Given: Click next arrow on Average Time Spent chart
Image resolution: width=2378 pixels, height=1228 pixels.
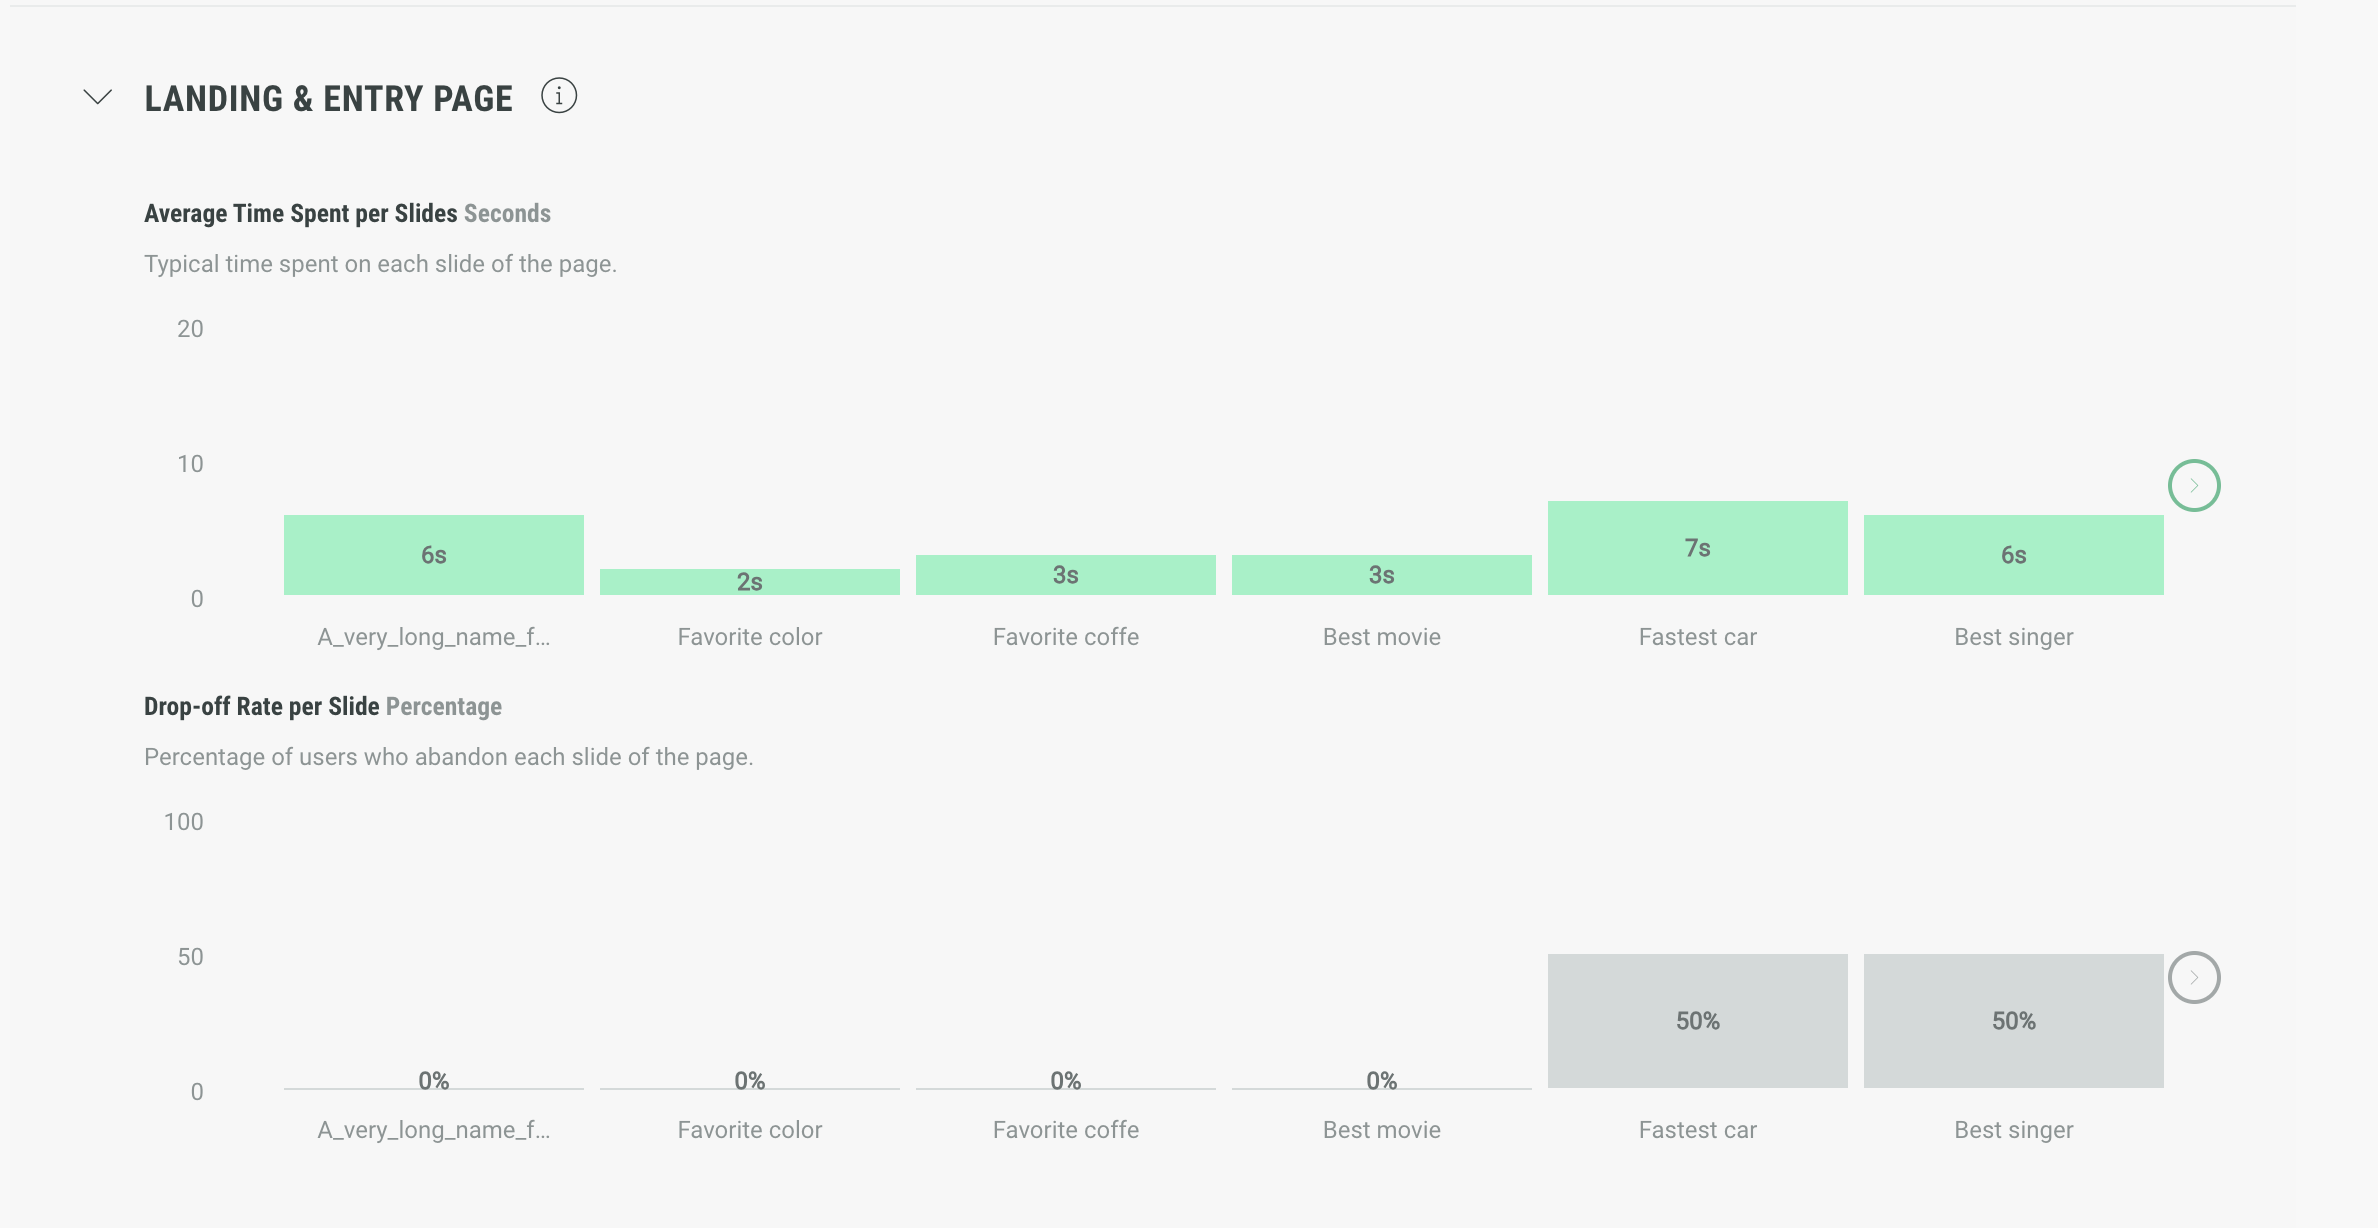Looking at the screenshot, I should [2194, 486].
